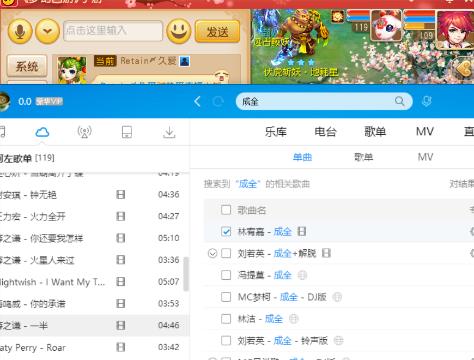
Task: Click MV icon on Katy Perry Roar row
Action: click(x=121, y=347)
